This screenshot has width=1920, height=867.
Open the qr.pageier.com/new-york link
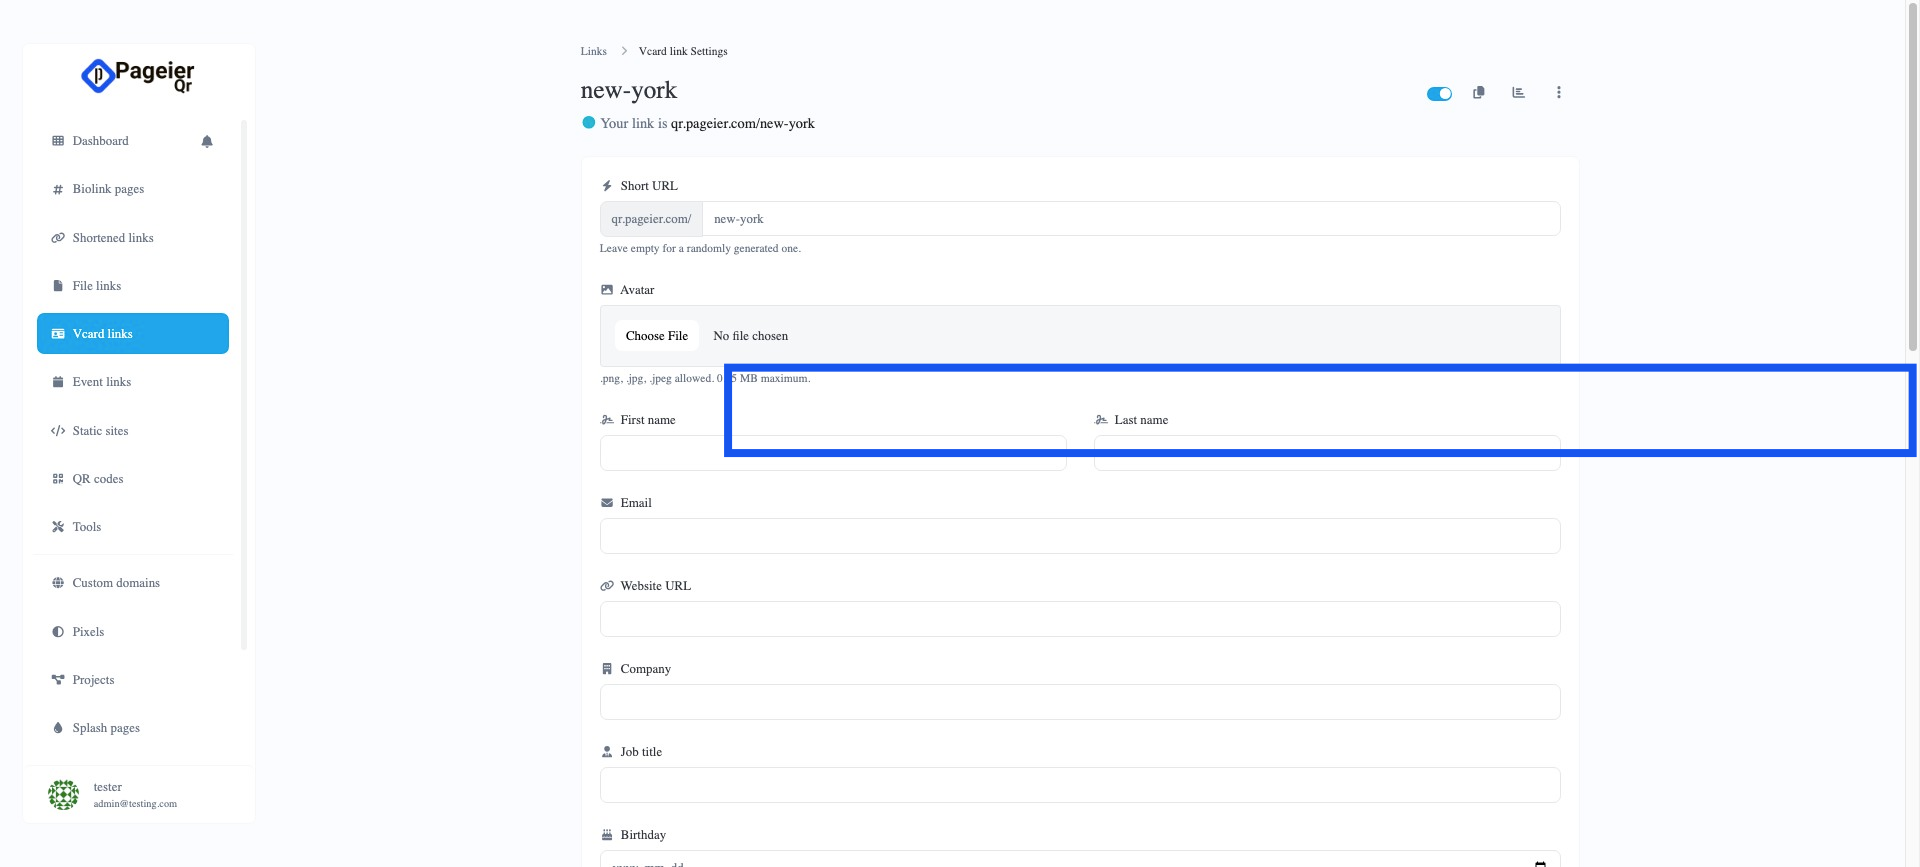tap(742, 124)
